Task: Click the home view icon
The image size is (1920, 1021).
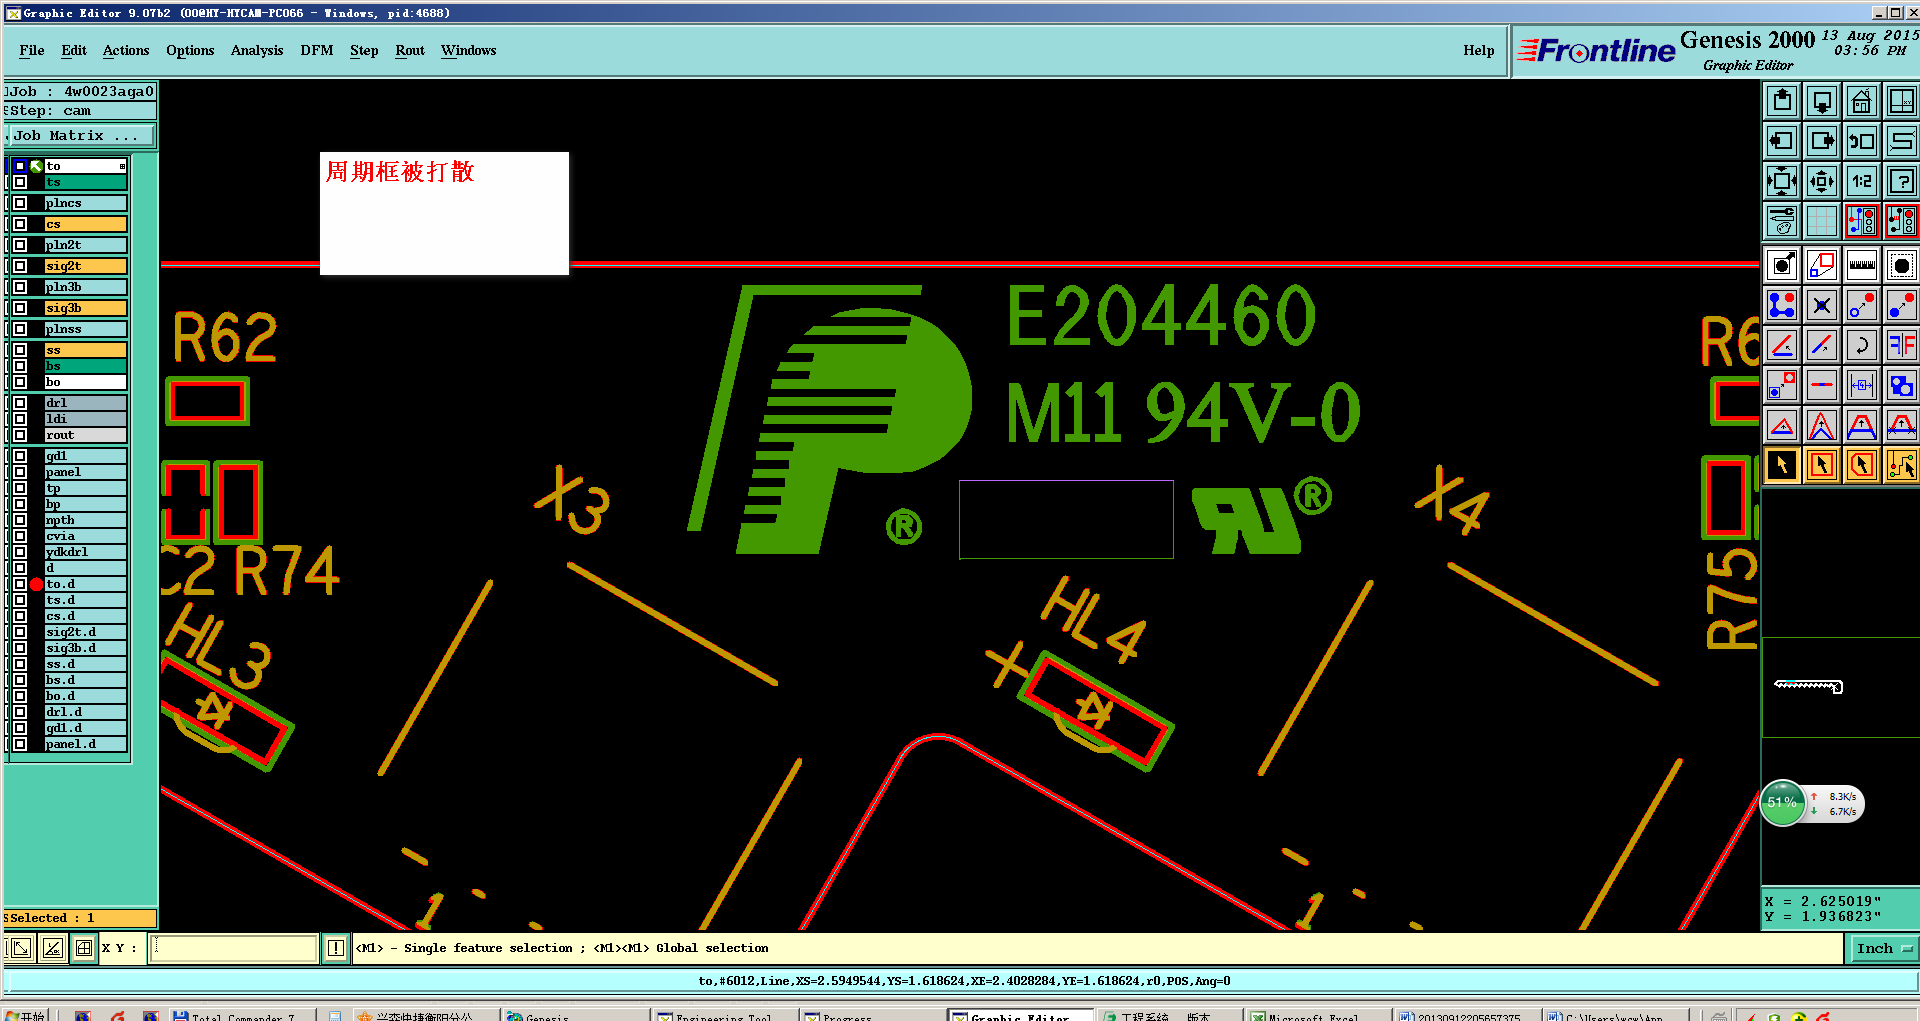Action: pos(1862,101)
